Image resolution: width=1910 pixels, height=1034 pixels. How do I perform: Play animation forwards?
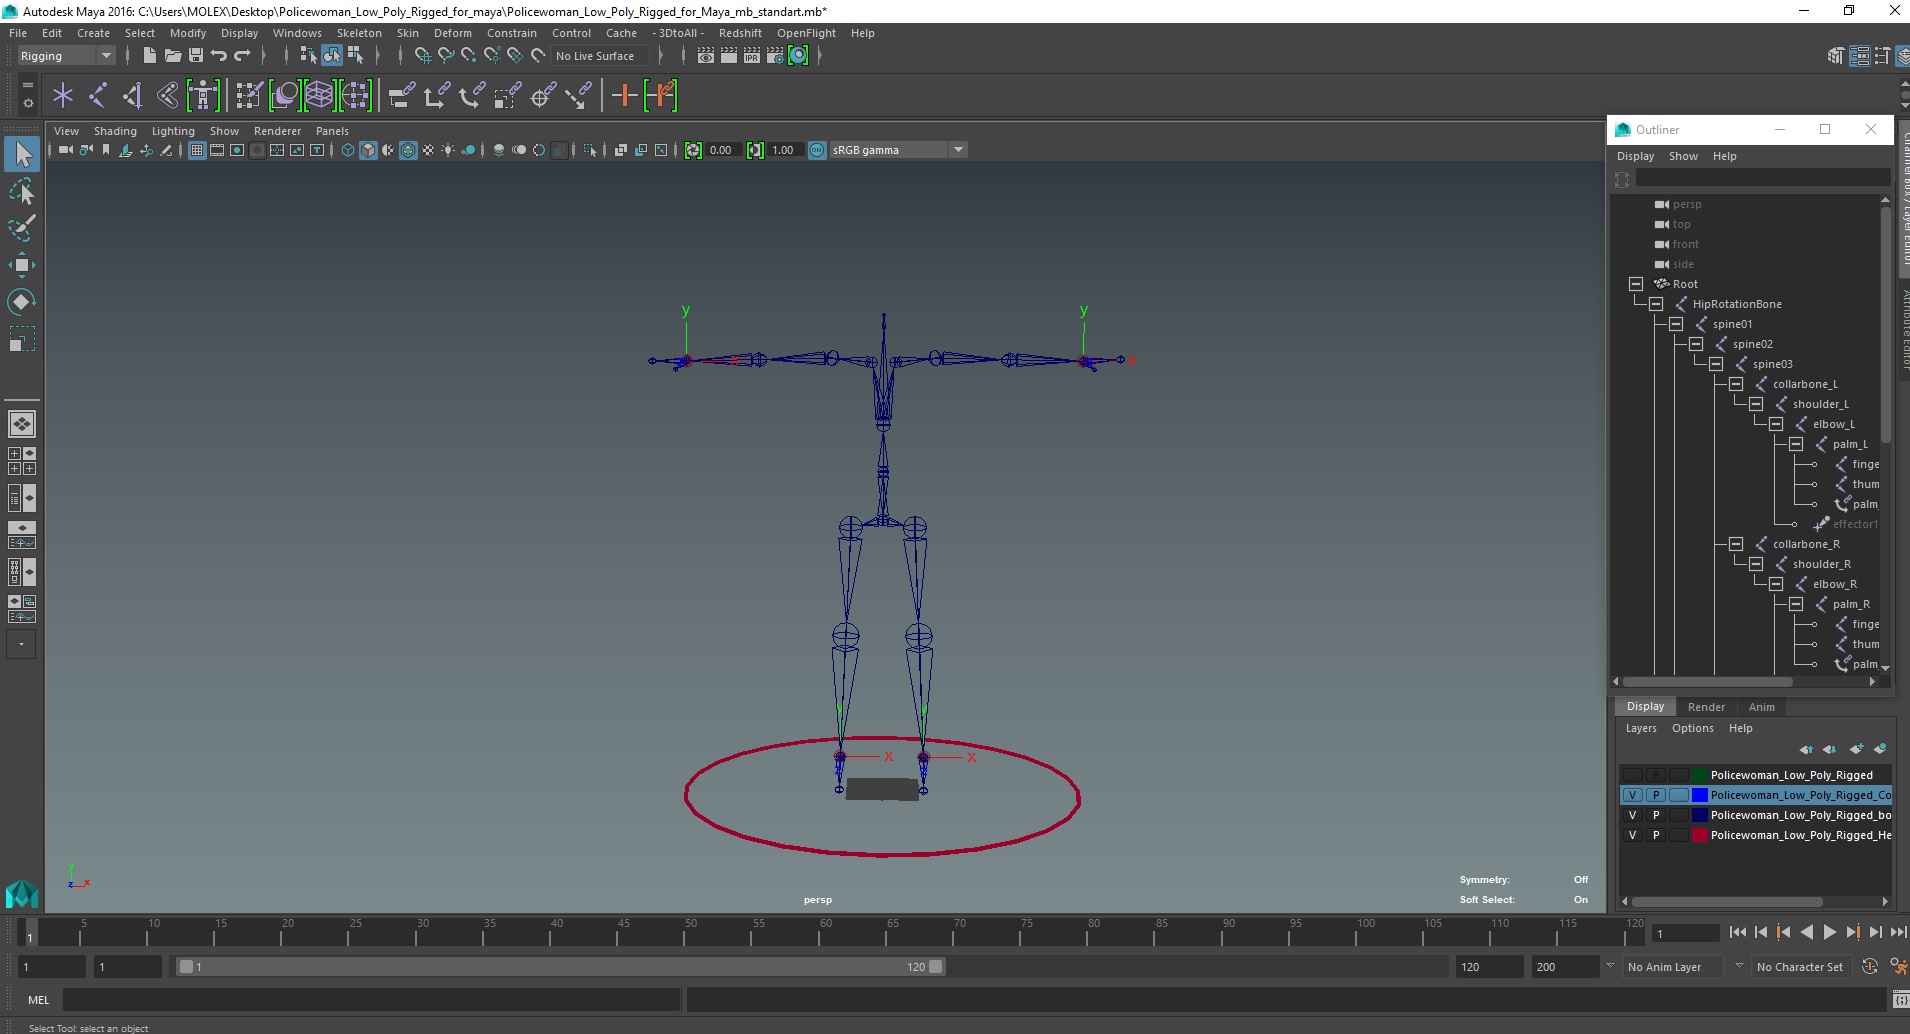coord(1829,932)
